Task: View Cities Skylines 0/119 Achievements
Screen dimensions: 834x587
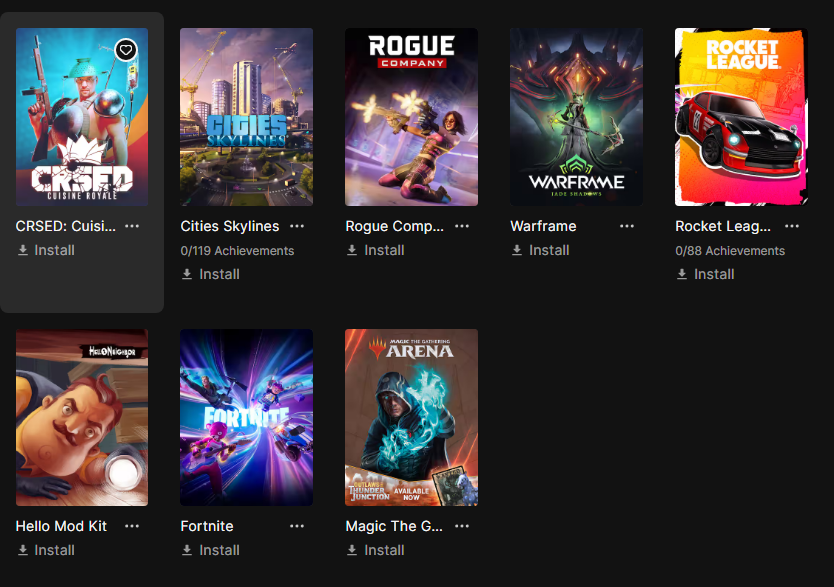Action: click(237, 250)
